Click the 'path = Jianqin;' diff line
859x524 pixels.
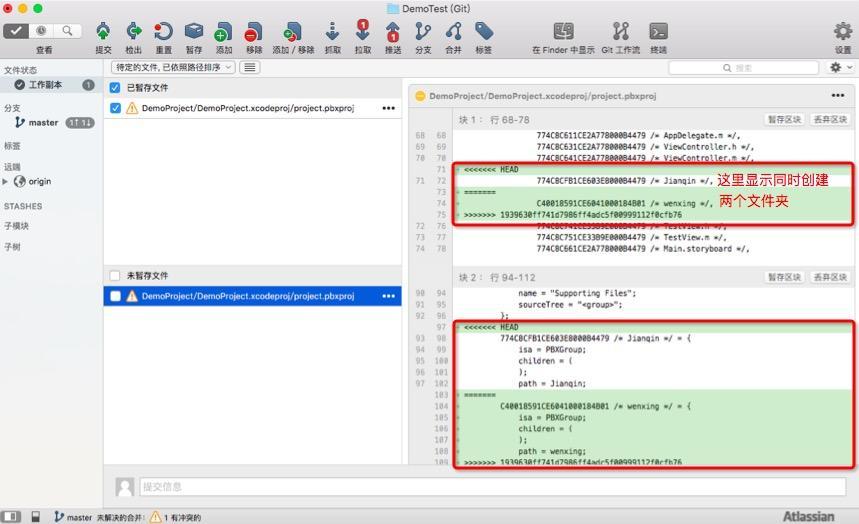tap(552, 383)
